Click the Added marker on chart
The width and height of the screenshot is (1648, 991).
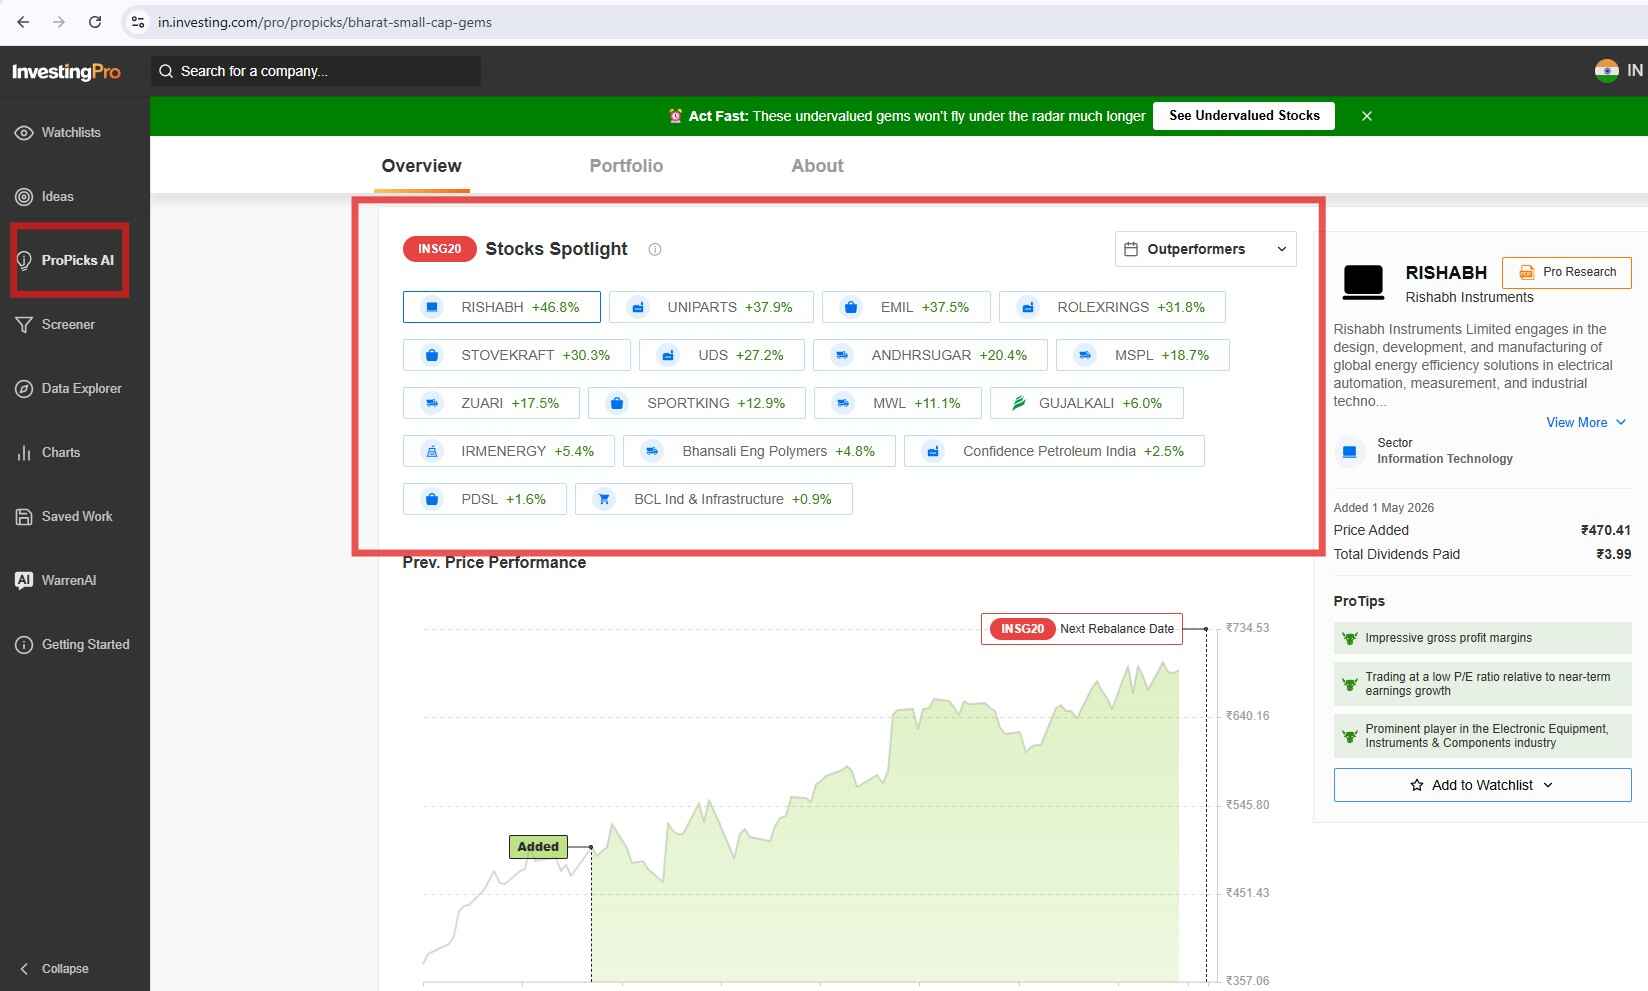(x=538, y=847)
